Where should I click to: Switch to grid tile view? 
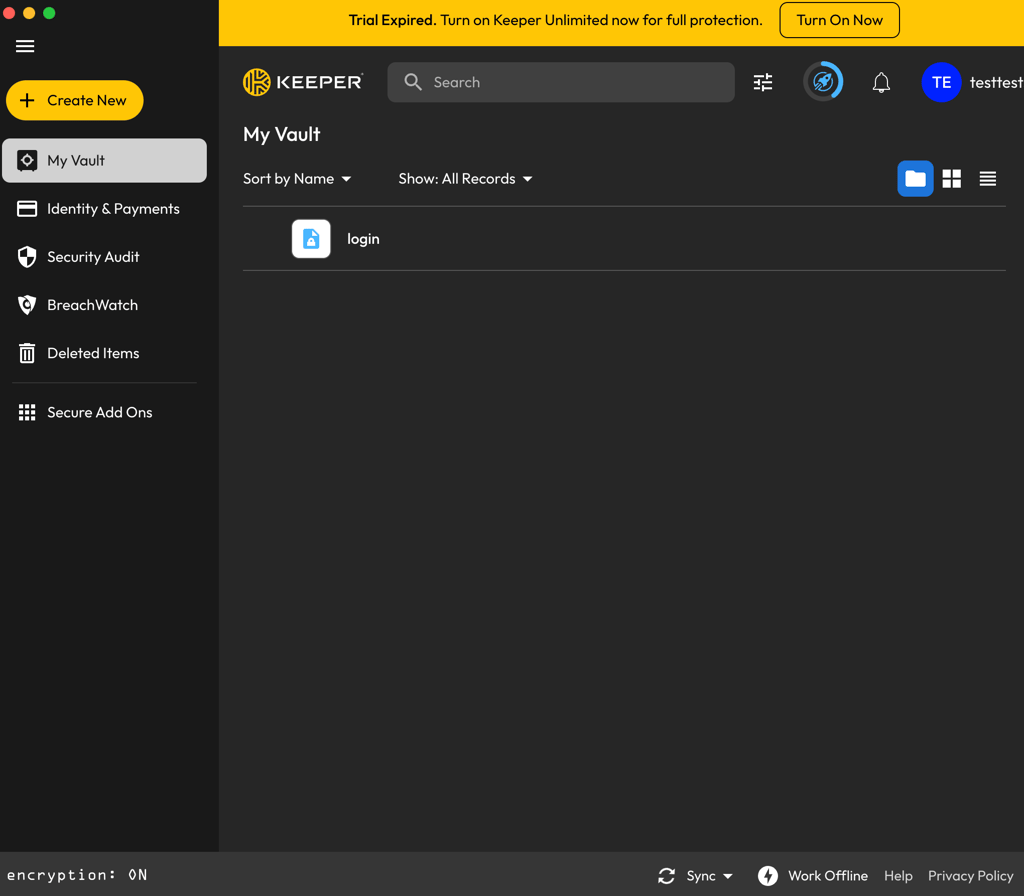click(952, 179)
